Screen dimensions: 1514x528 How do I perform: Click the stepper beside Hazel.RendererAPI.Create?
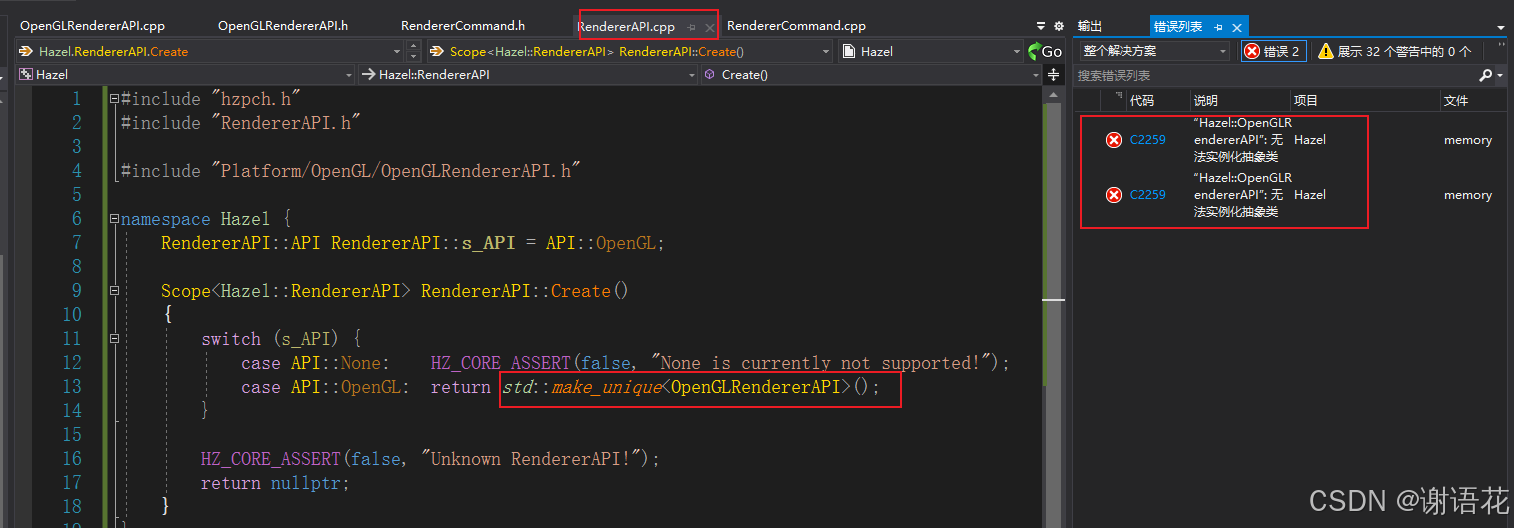click(x=415, y=51)
